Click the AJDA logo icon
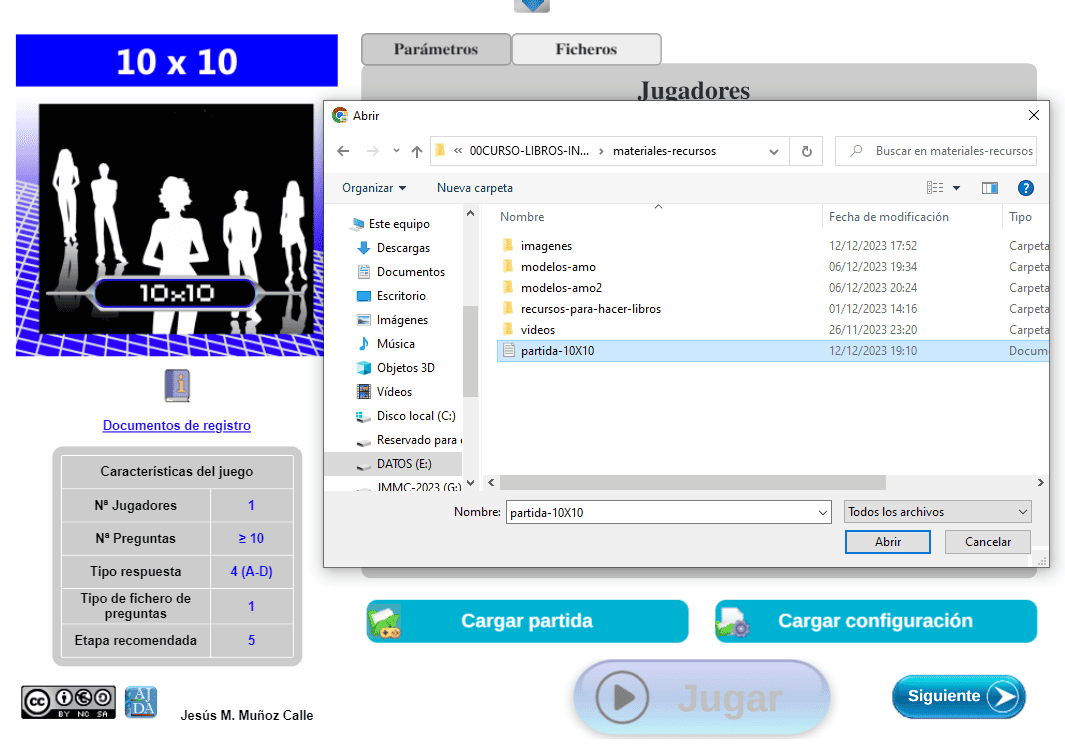 click(x=141, y=702)
